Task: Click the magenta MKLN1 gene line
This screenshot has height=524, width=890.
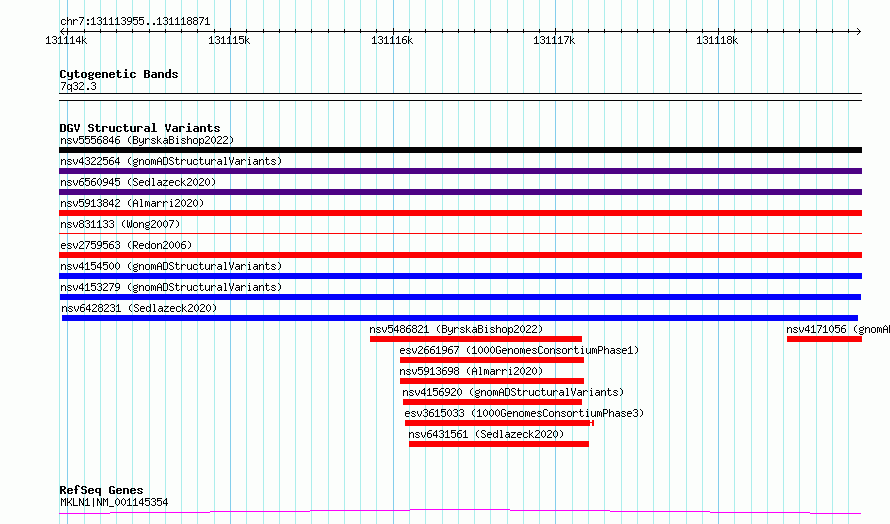Action: click(x=460, y=512)
